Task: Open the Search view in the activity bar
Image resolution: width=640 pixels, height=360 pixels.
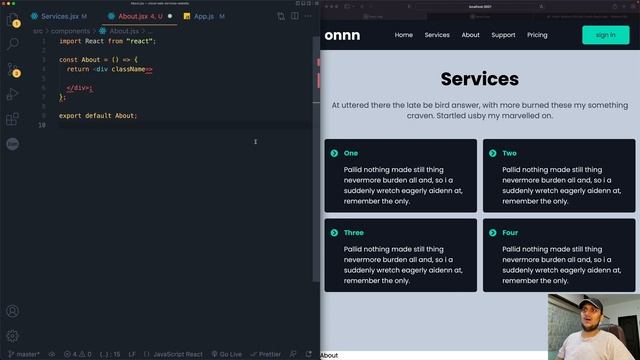Action: 13,44
